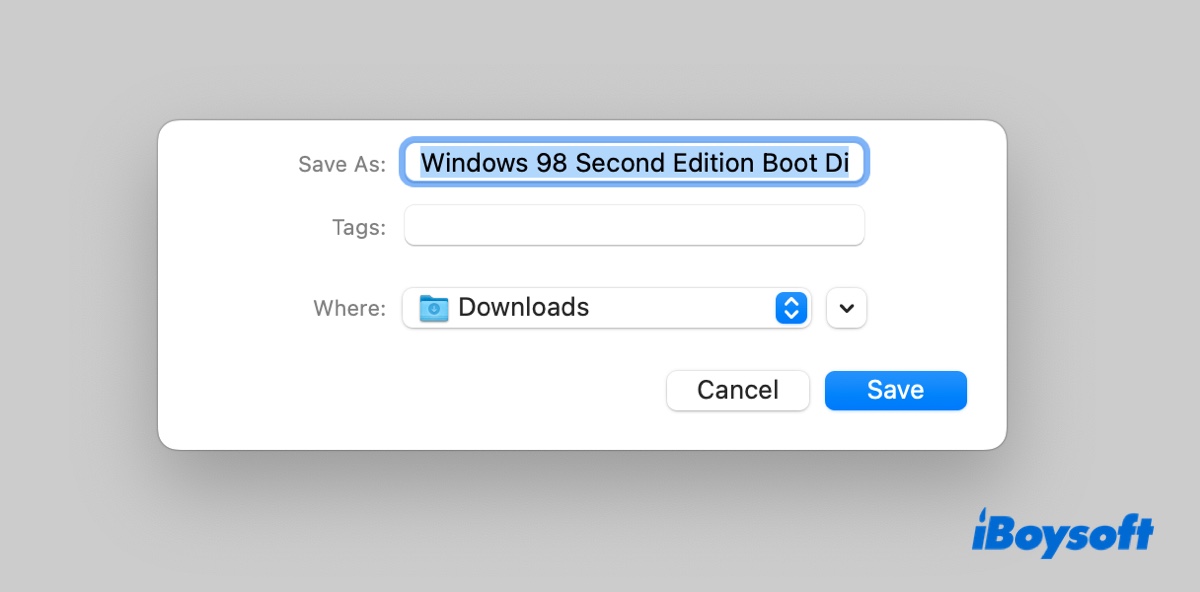The width and height of the screenshot is (1200, 592).
Task: Click the "Downloads" text in the location popup
Action: (523, 308)
